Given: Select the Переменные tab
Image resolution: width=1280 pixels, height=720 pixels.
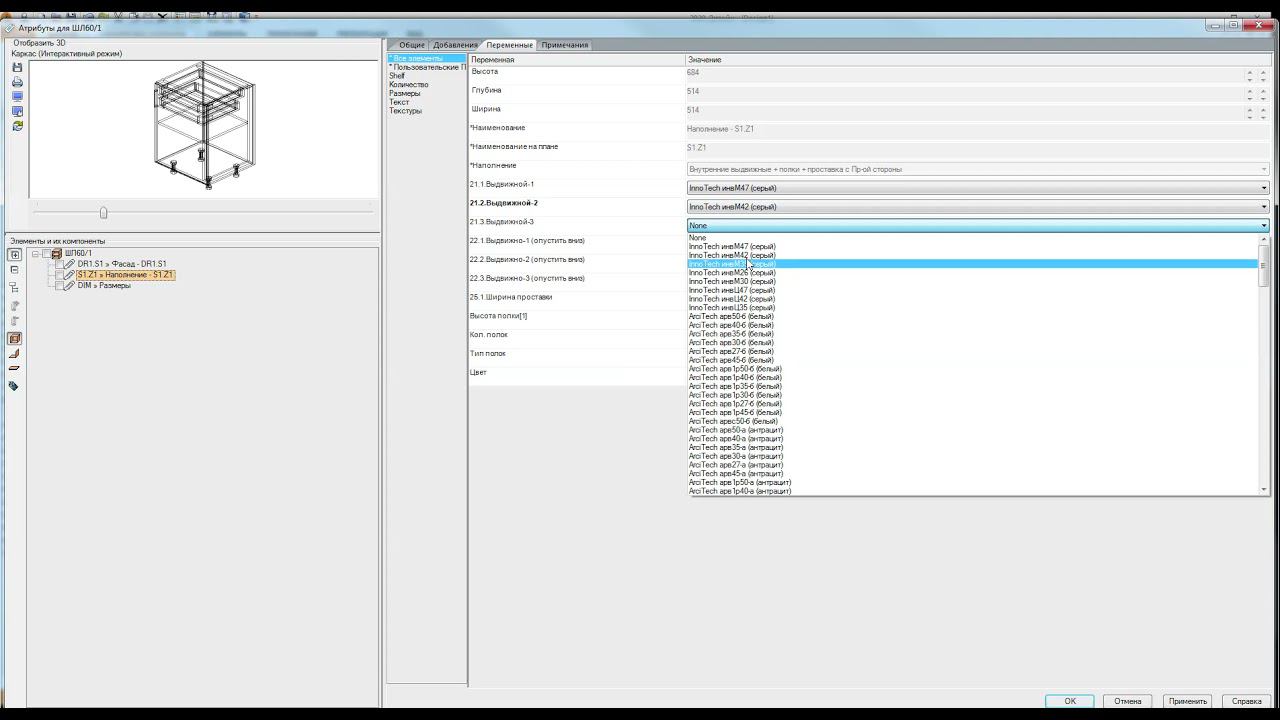Looking at the screenshot, I should (510, 45).
